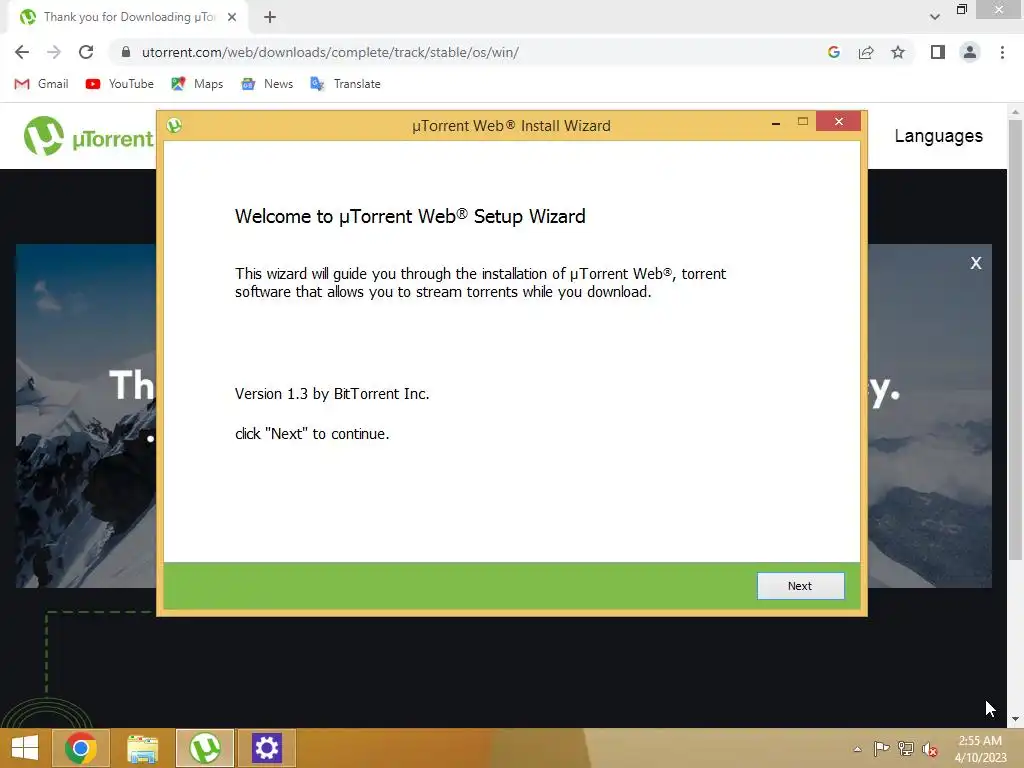Click Next in the install wizard
The height and width of the screenshot is (768, 1024).
tap(800, 586)
